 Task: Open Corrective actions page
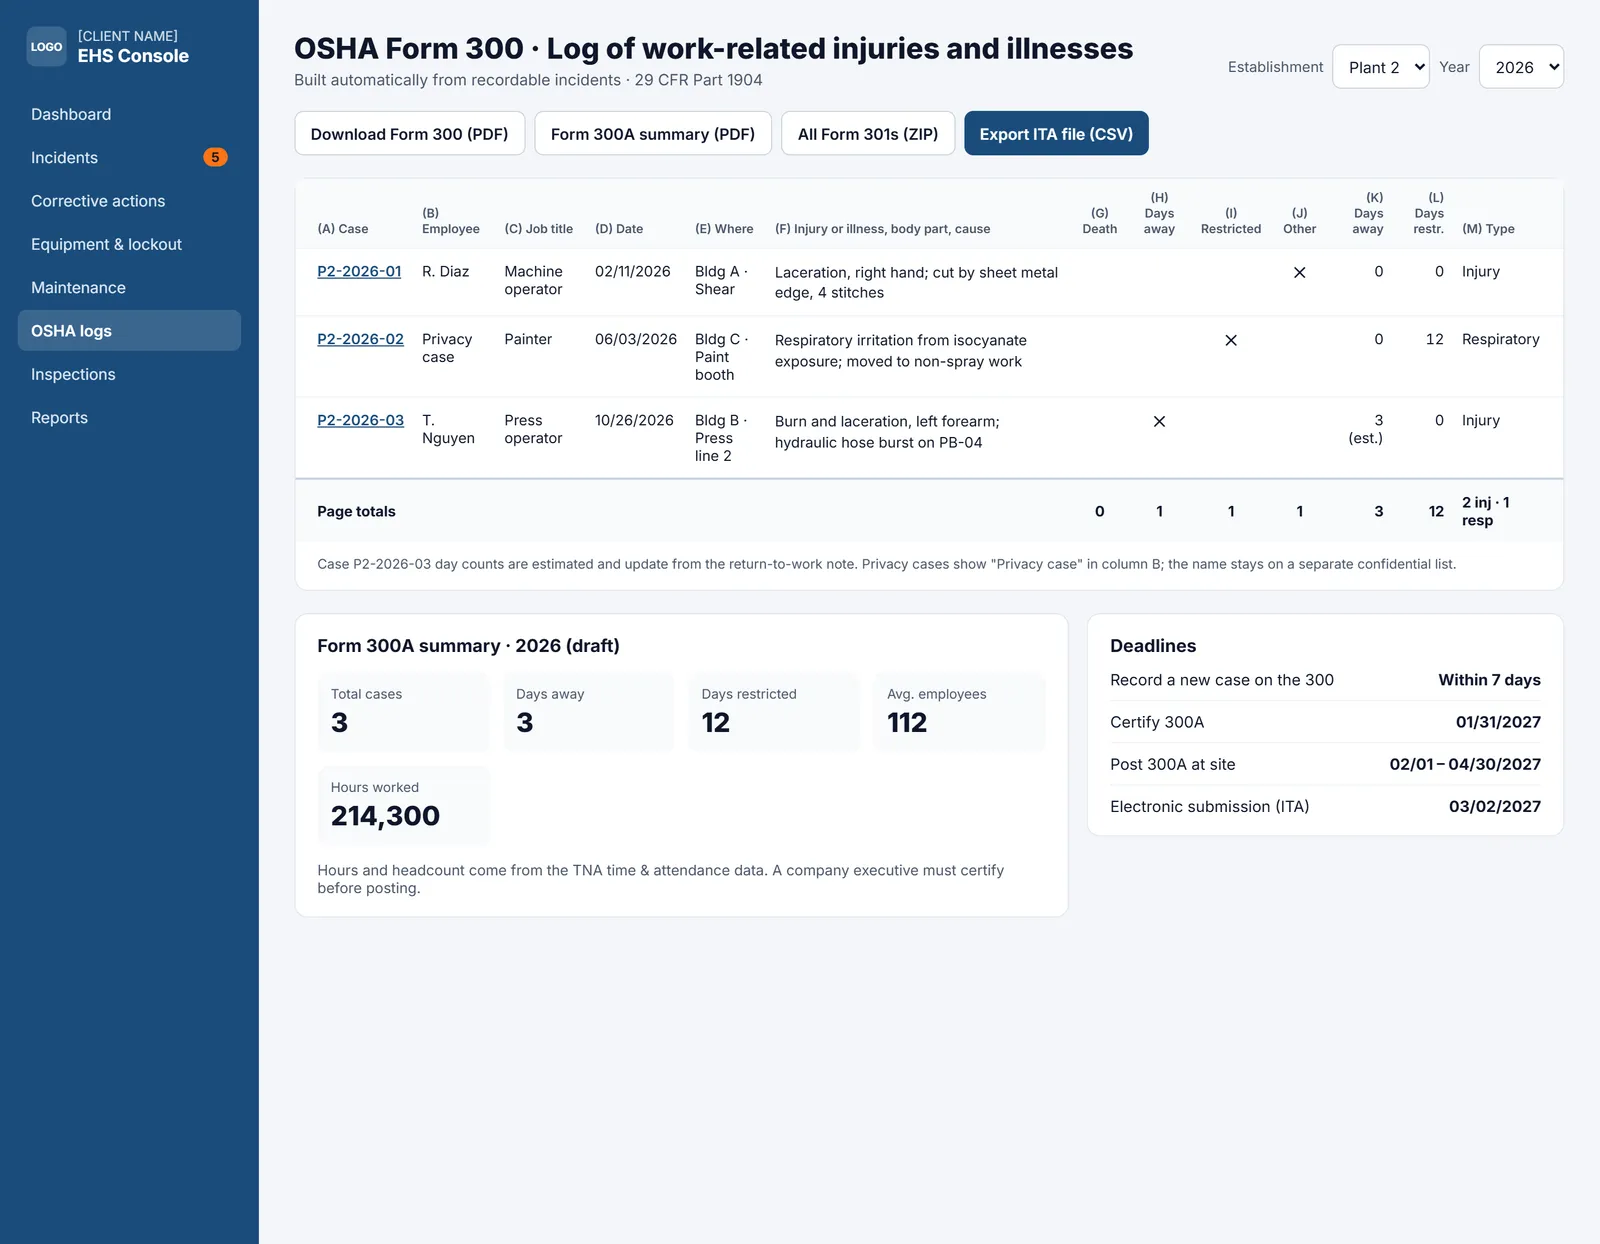[x=129, y=201]
